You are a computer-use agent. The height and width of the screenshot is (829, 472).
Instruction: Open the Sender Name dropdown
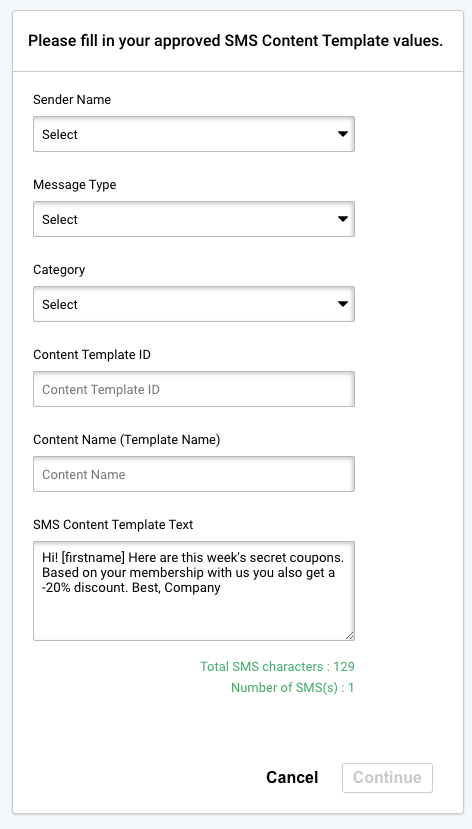coord(193,134)
